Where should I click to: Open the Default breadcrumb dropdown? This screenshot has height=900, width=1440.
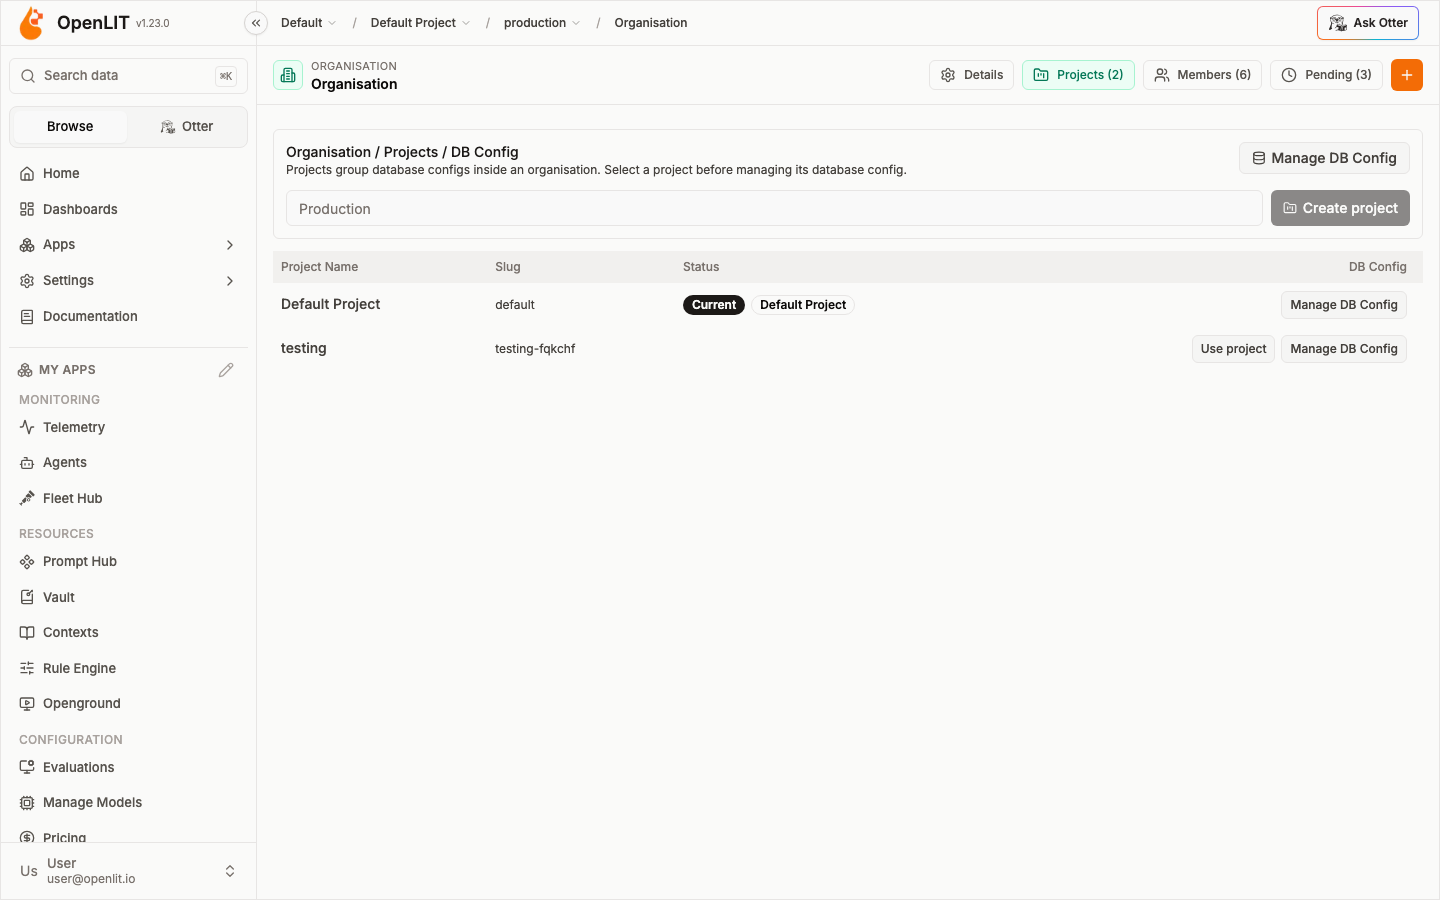pyautogui.click(x=308, y=23)
